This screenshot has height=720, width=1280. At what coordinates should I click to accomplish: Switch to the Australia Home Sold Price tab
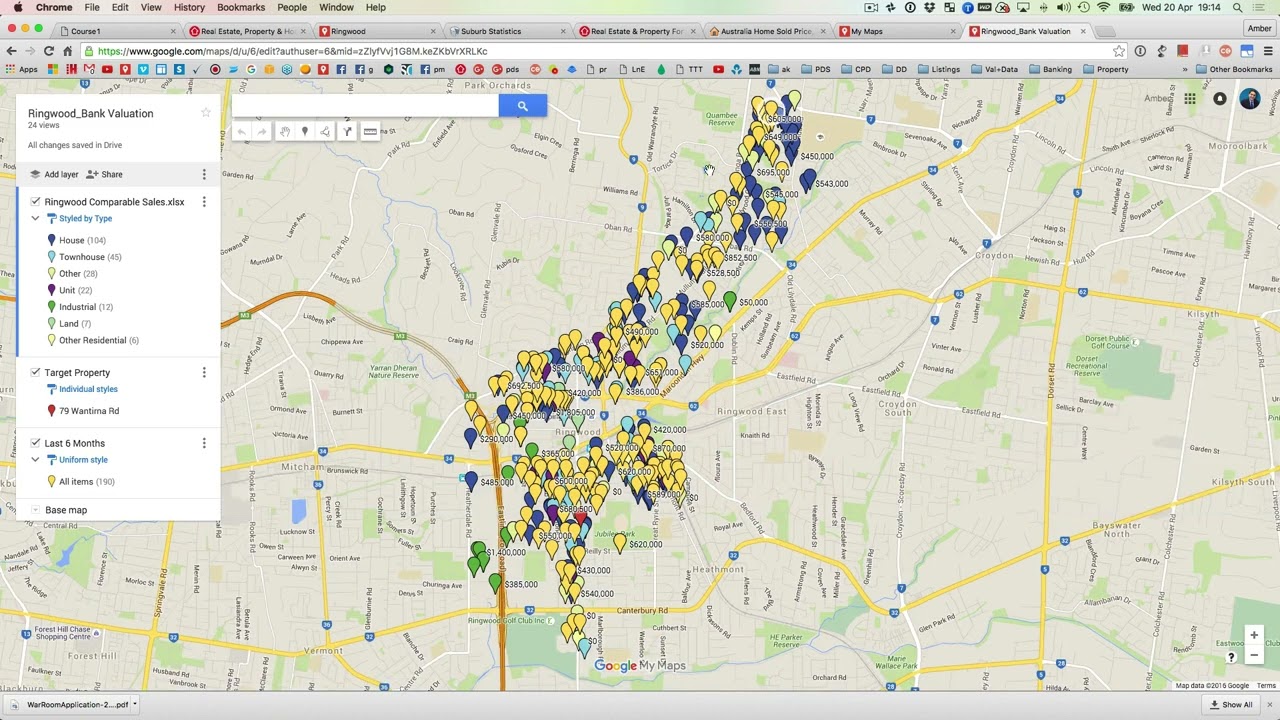coord(766,31)
